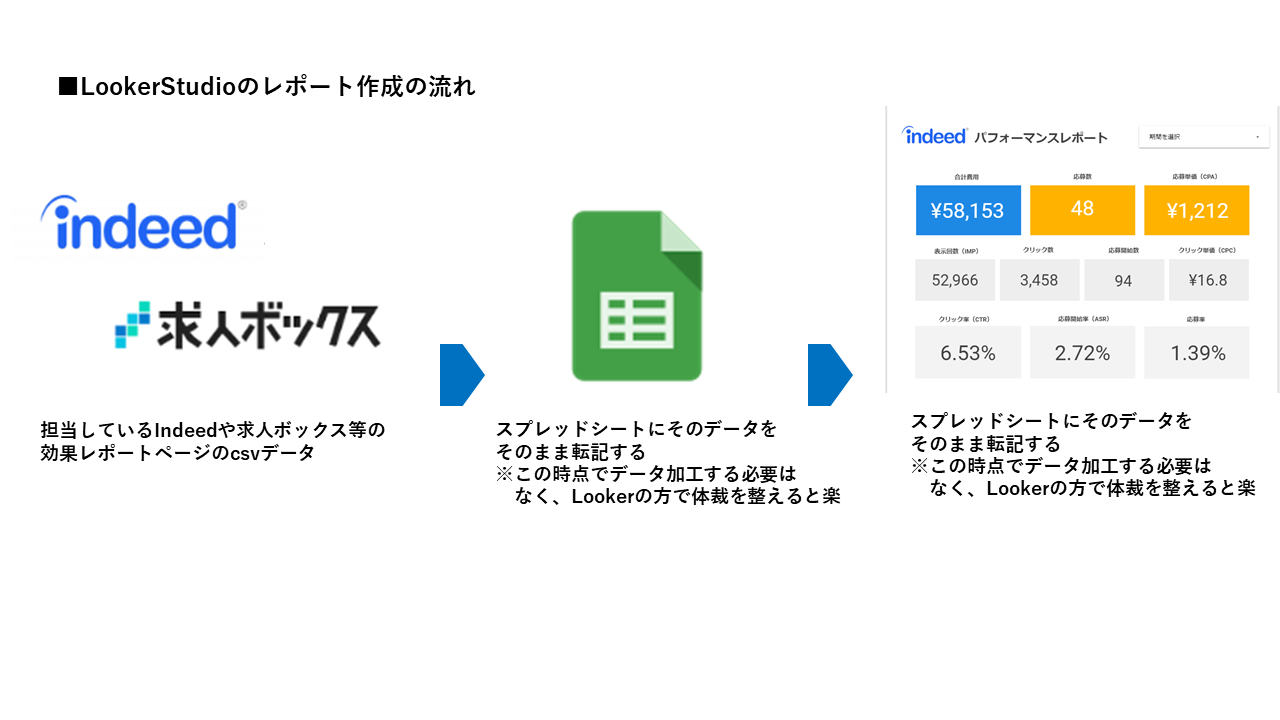Click the orange 48 applications card
The image size is (1280, 720).
click(x=1082, y=210)
